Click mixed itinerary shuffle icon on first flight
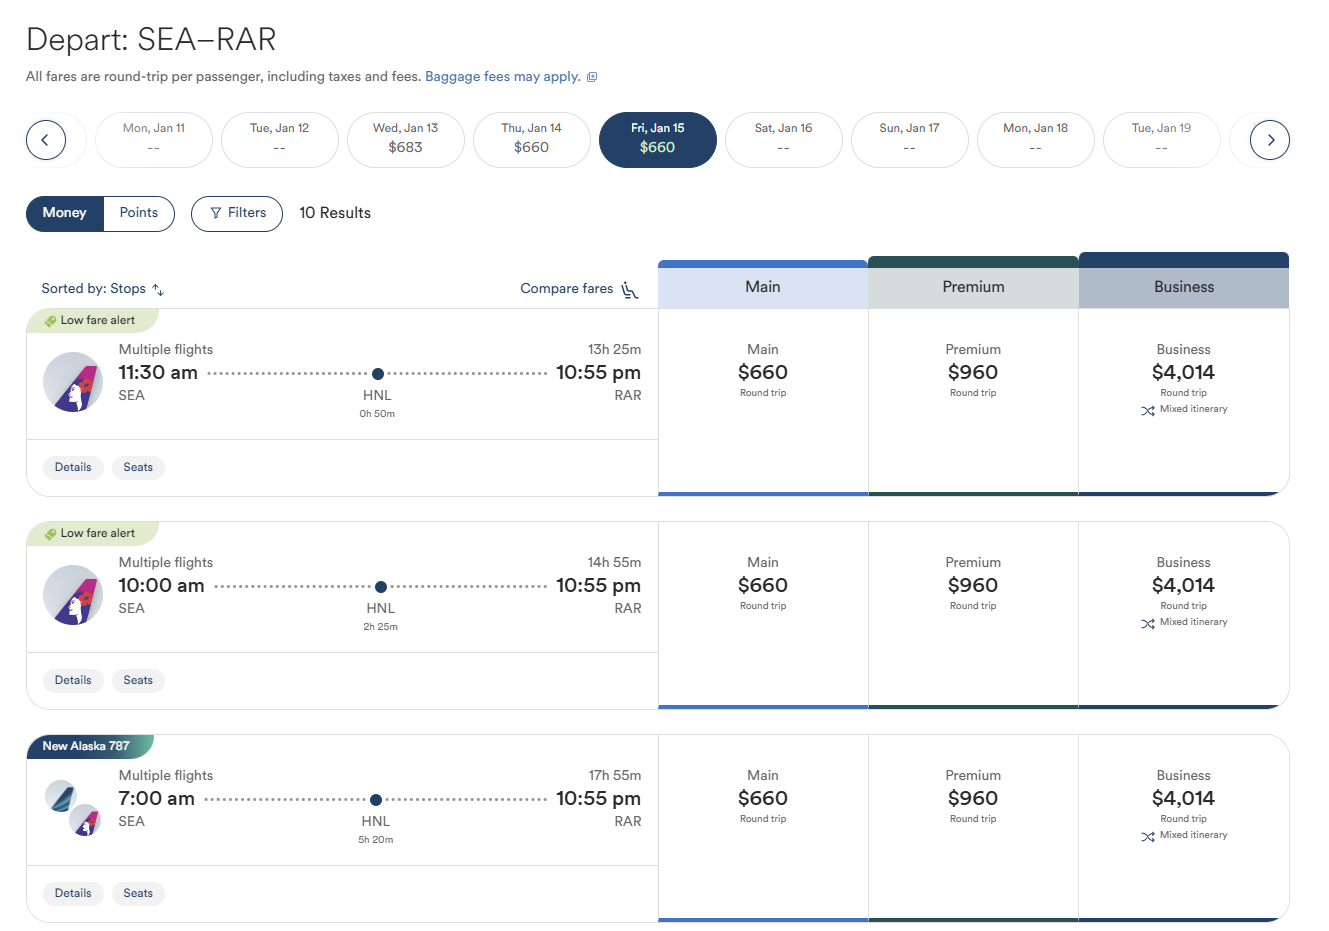 [1148, 410]
